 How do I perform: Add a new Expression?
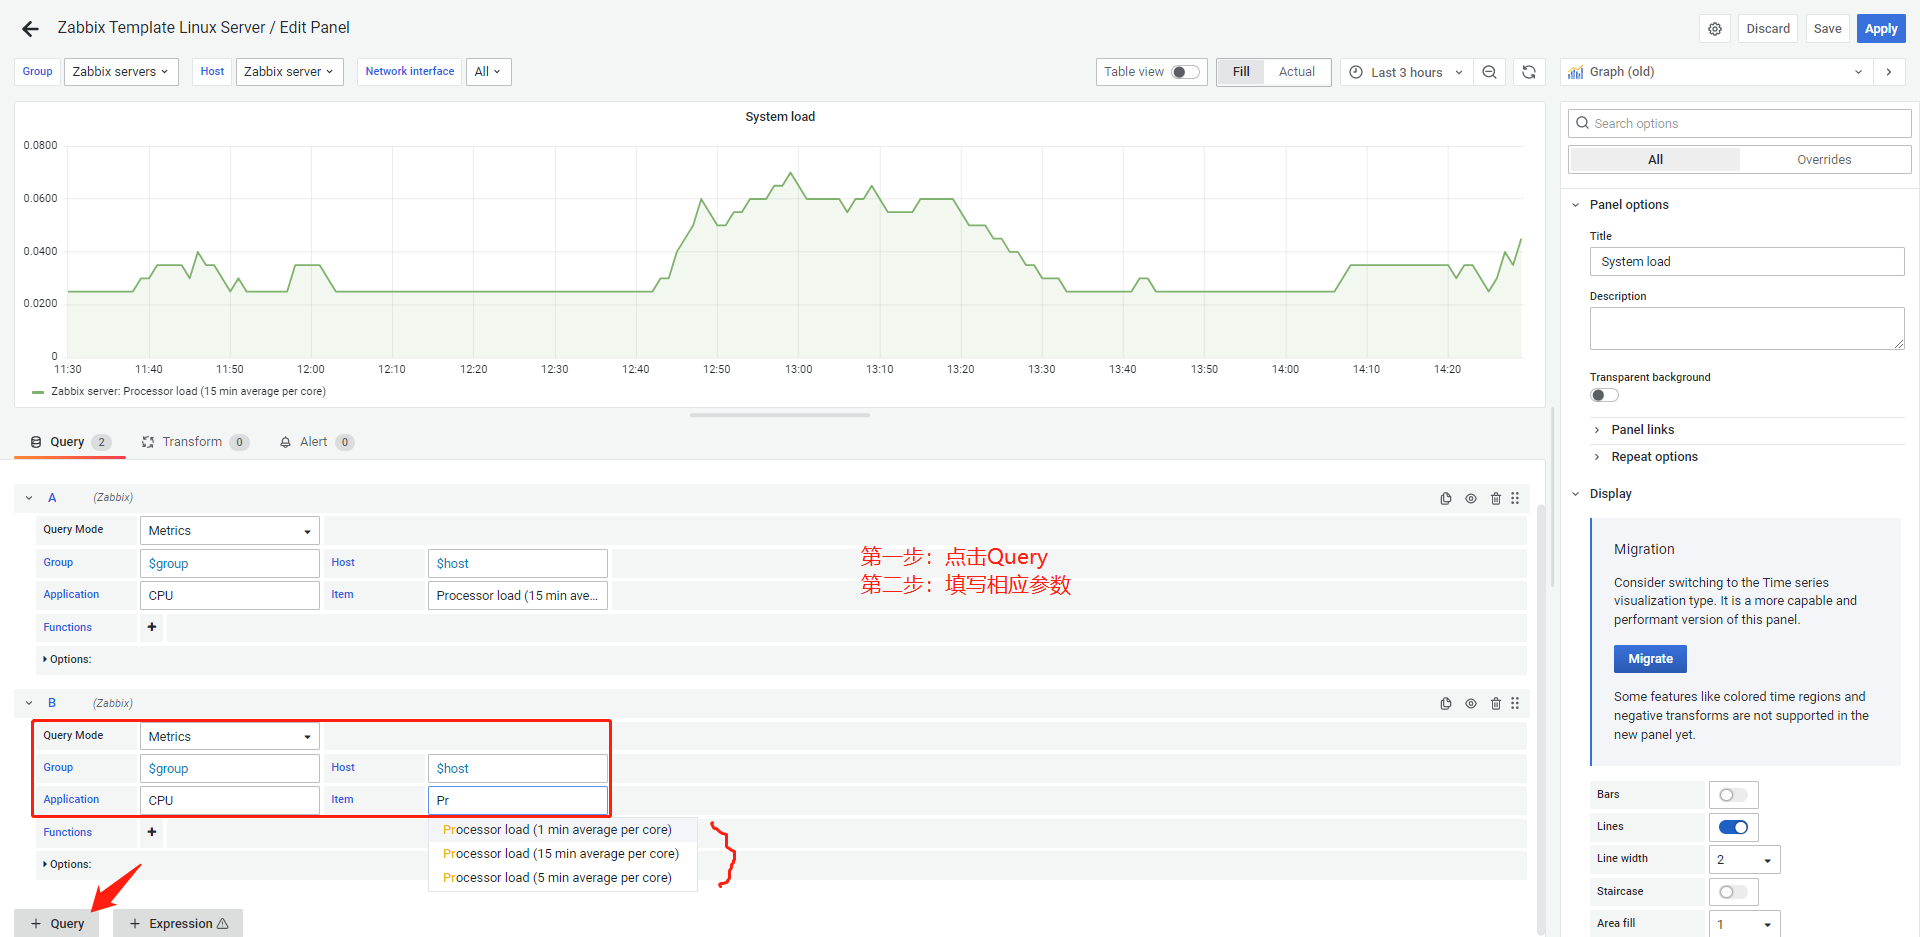[x=178, y=924]
